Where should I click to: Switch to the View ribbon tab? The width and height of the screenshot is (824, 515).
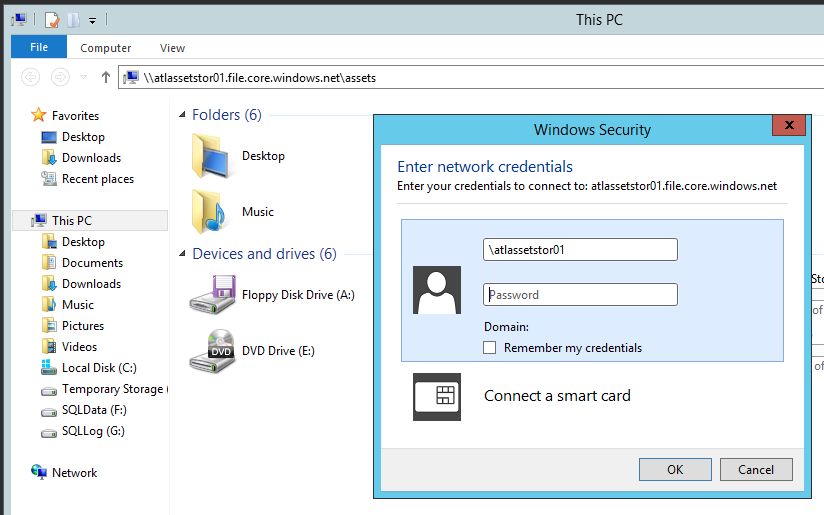(172, 48)
